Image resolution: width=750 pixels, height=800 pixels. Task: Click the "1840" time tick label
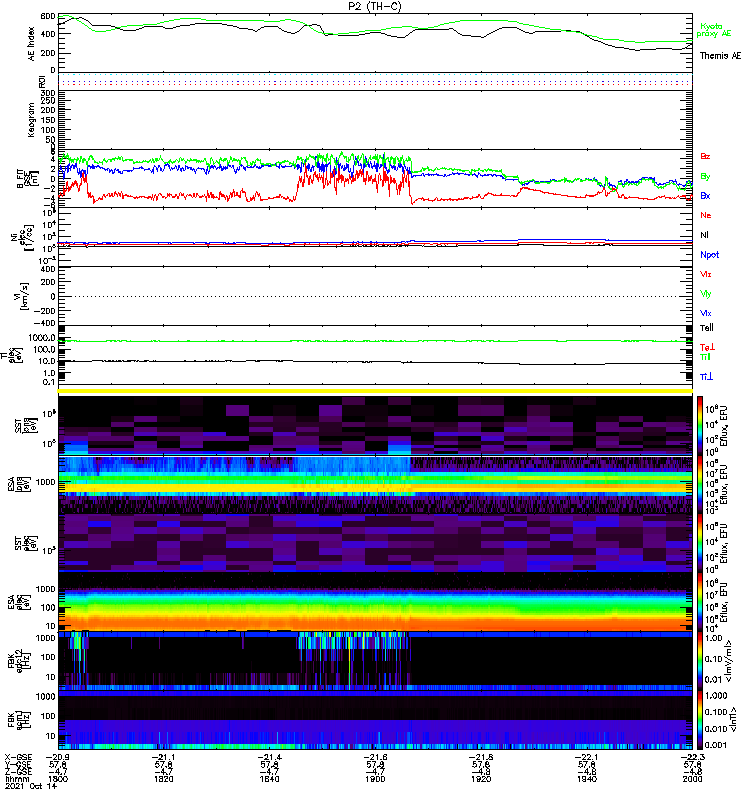pos(269,779)
